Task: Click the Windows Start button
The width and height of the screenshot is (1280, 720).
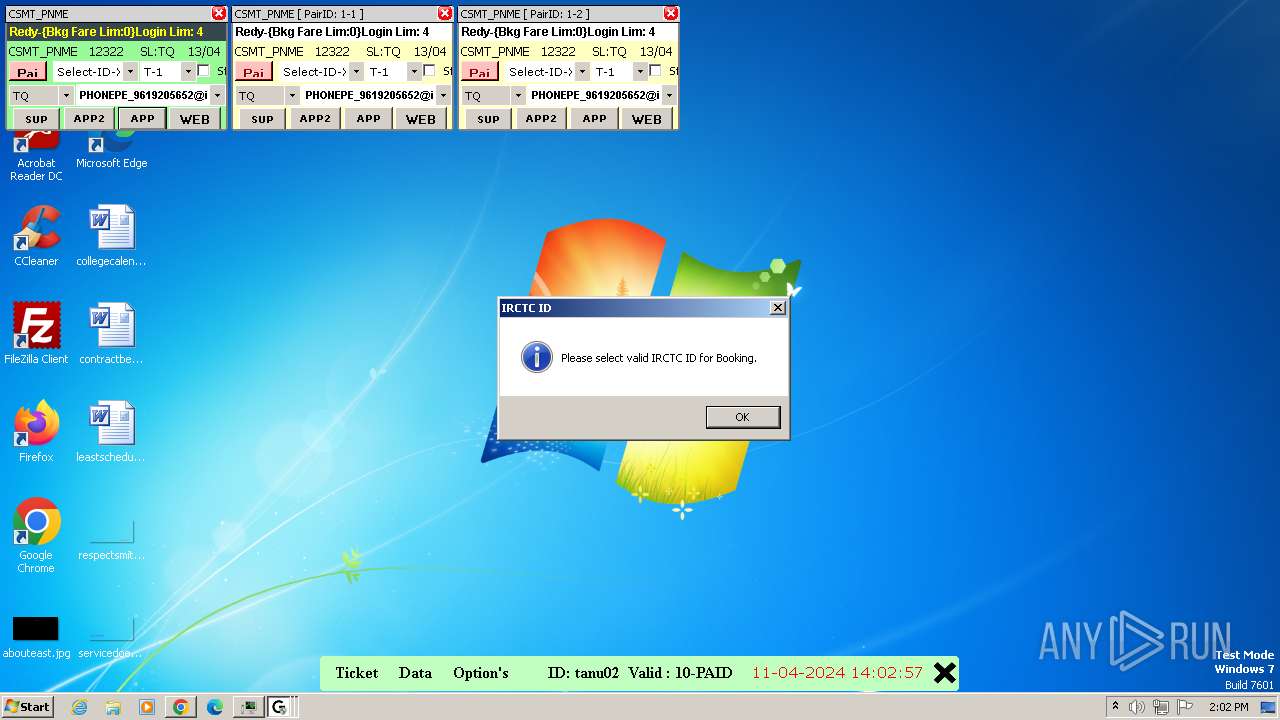Action: pyautogui.click(x=28, y=707)
